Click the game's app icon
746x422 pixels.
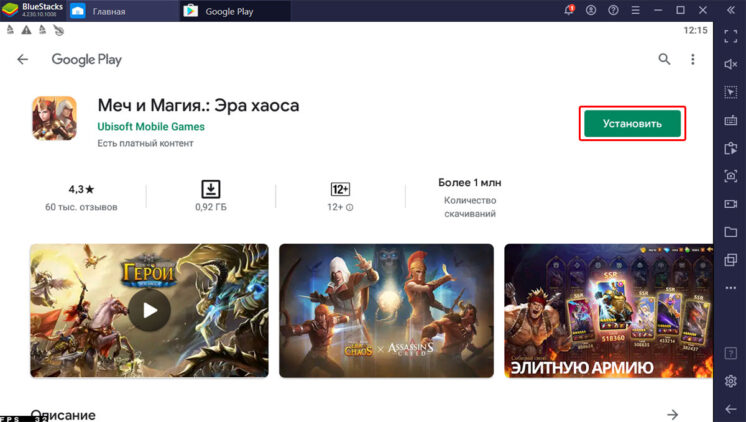(x=54, y=118)
